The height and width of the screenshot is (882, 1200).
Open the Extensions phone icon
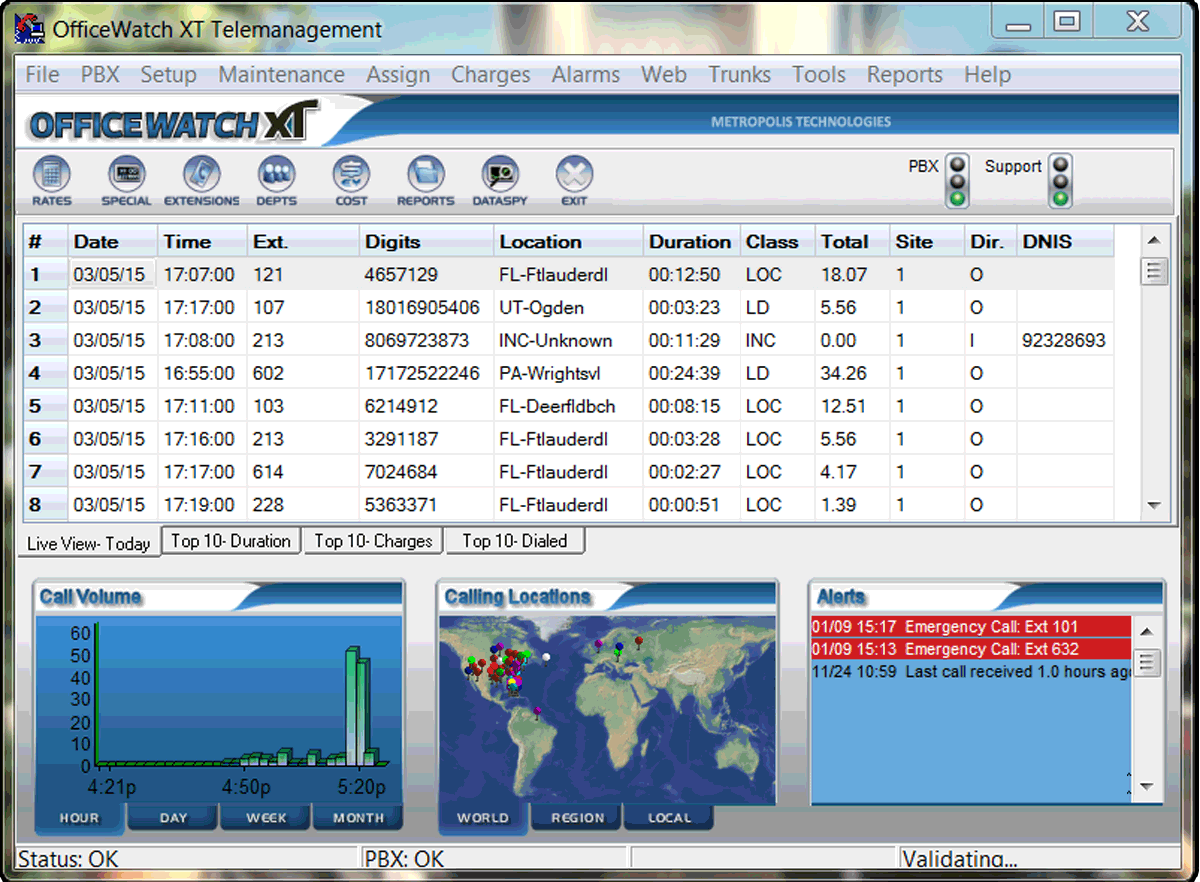point(202,175)
